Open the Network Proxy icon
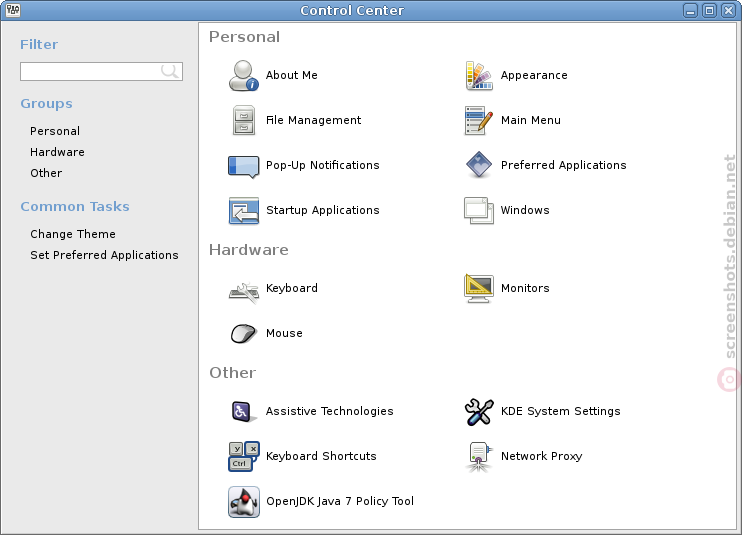Screen dimensions: 742x535 pyautogui.click(x=479, y=456)
